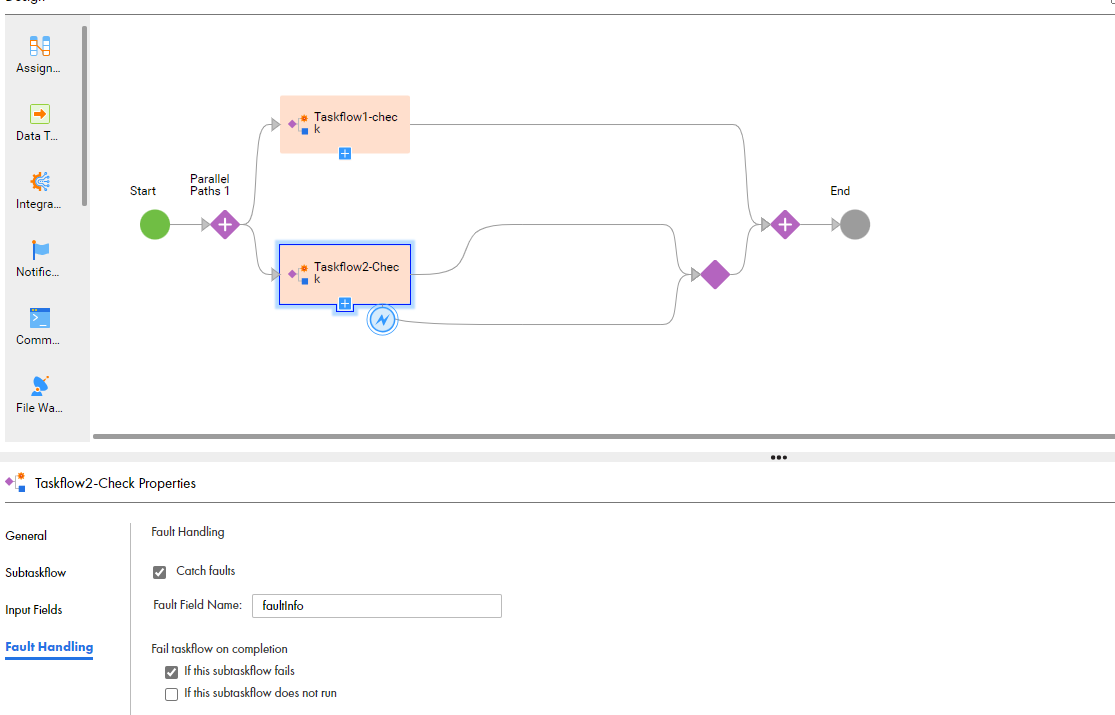
Task: Select the Parallel Paths 1 gateway diamond
Action: tap(225, 225)
